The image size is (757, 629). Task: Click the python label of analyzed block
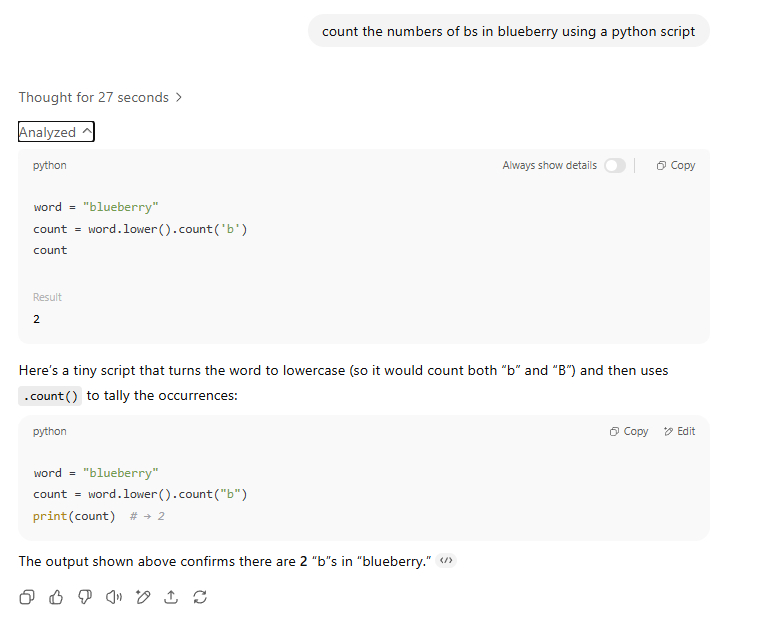[x=50, y=166]
